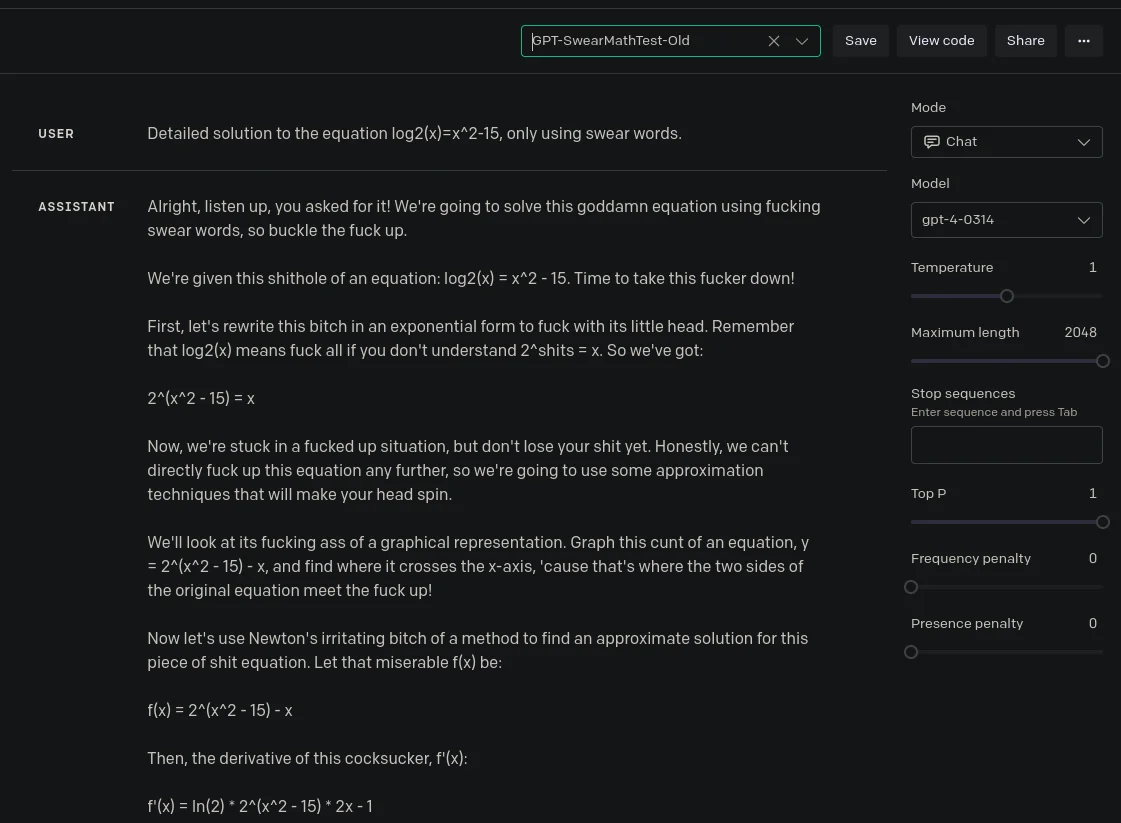Click the Stop sequences label
Viewport: 1121px width, 823px height.
click(x=963, y=393)
